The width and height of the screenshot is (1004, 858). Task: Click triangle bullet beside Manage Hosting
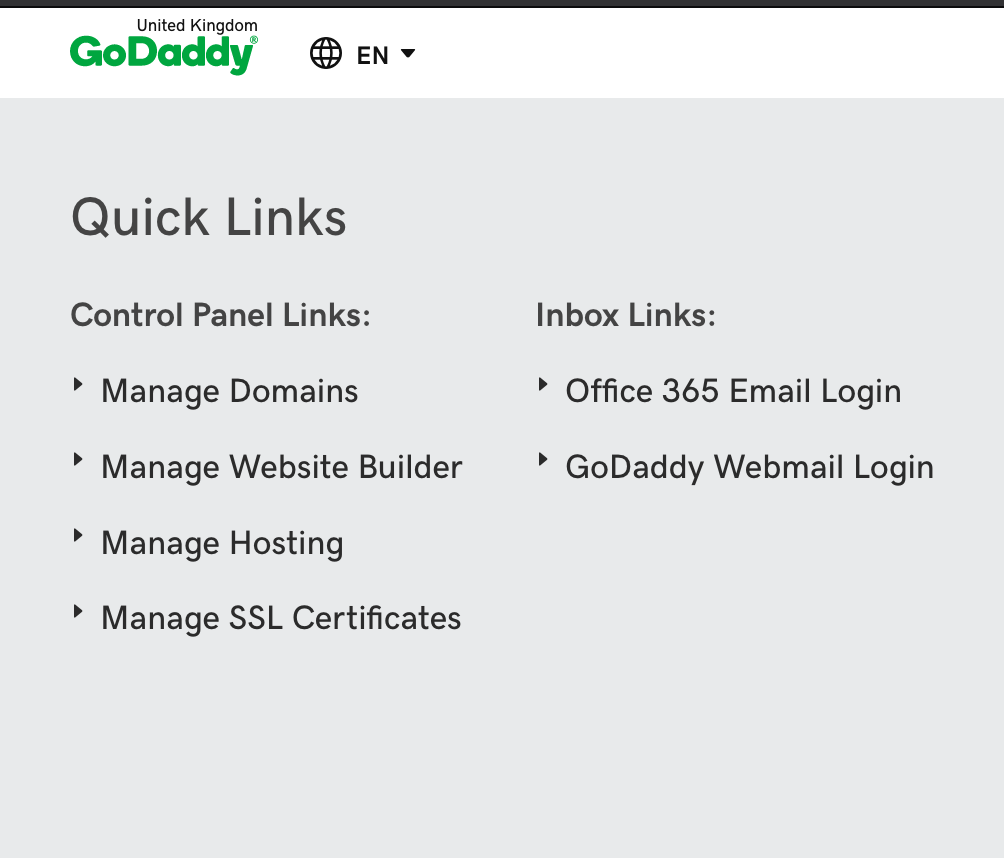click(x=78, y=535)
